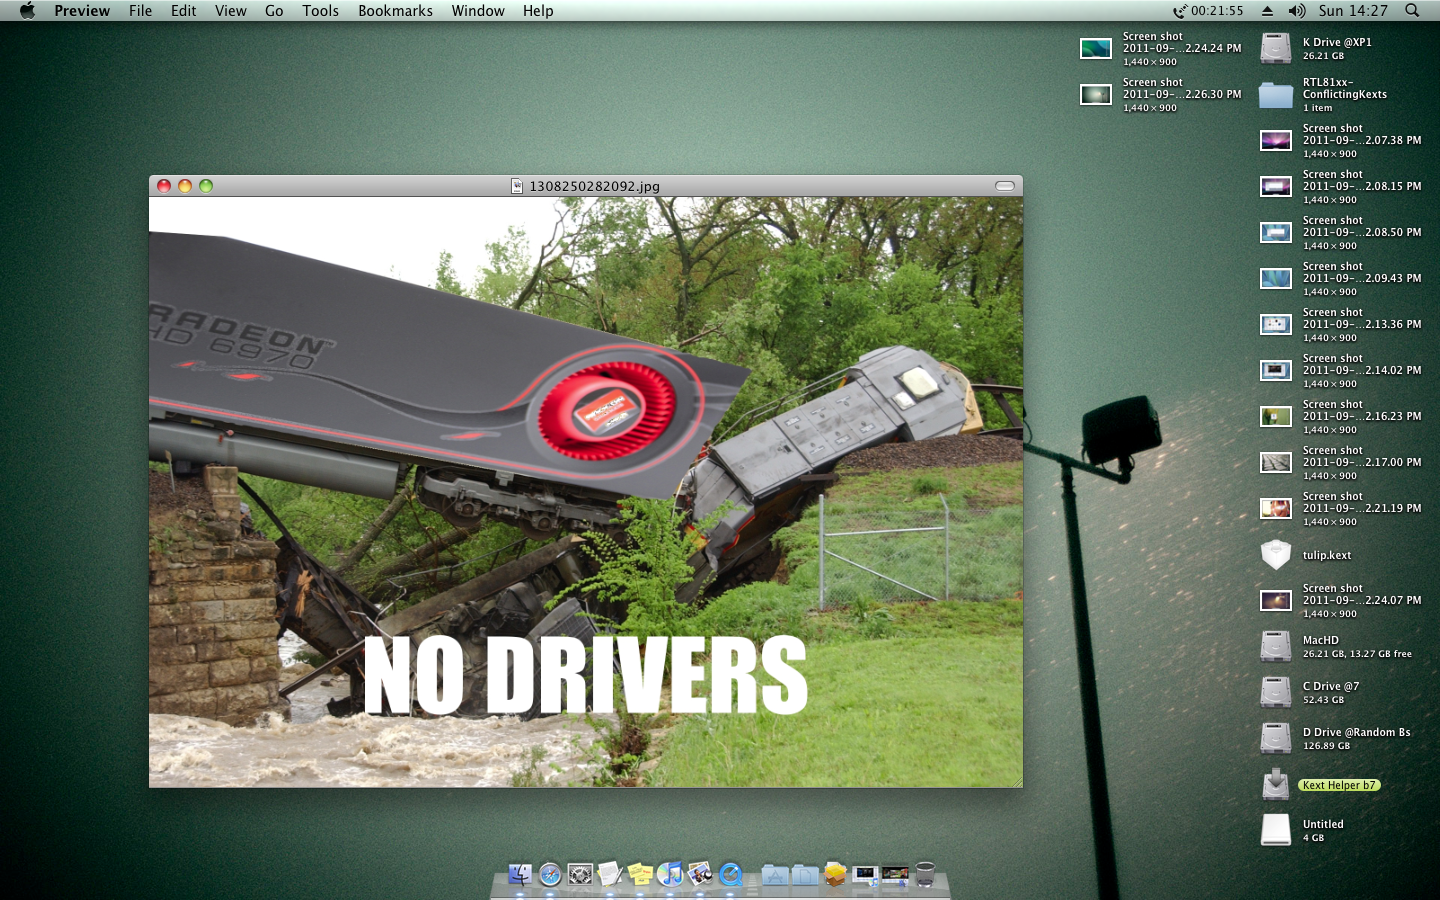Viewport: 1440px width, 900px height.
Task: Select screenshot file ending 2.13.36 PM
Action: click(x=1276, y=325)
